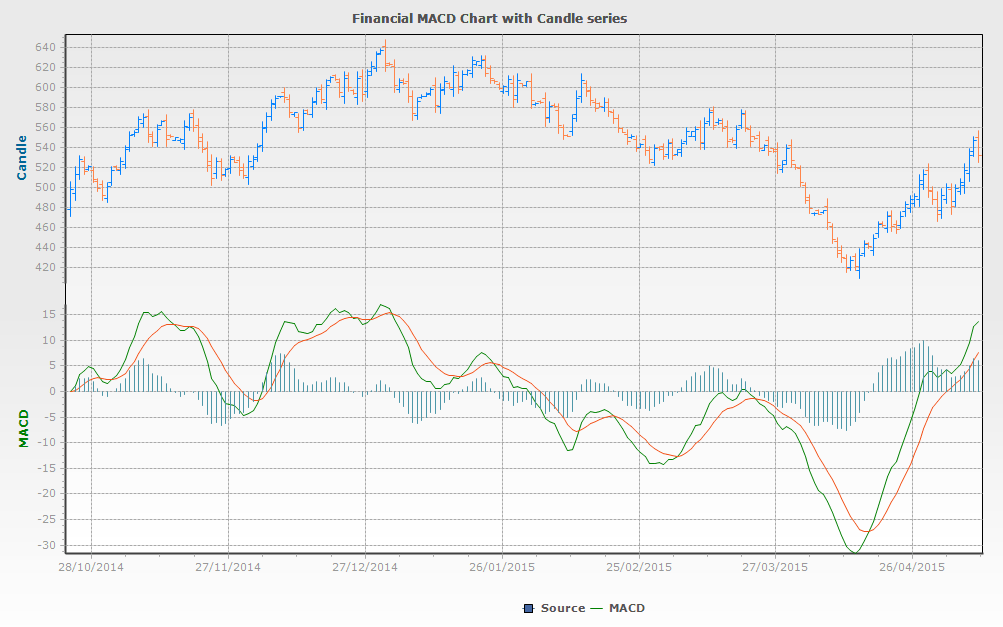Toggle the MACD legend line marker
Image resolution: width=1003 pixels, height=627 pixels.
pyautogui.click(x=597, y=608)
